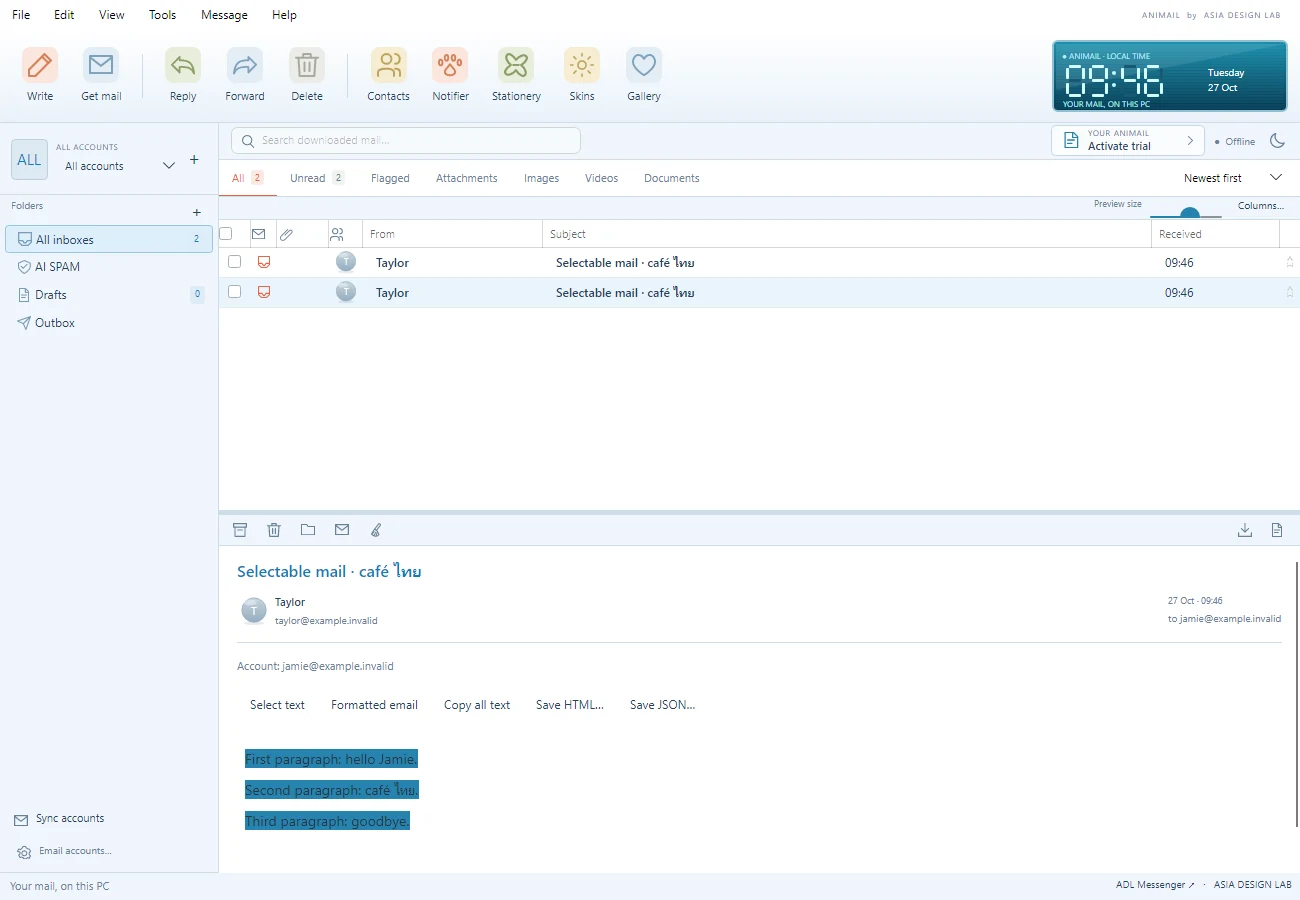The width and height of the screenshot is (1300, 900).
Task: Open the Tools menu
Action: [162, 15]
